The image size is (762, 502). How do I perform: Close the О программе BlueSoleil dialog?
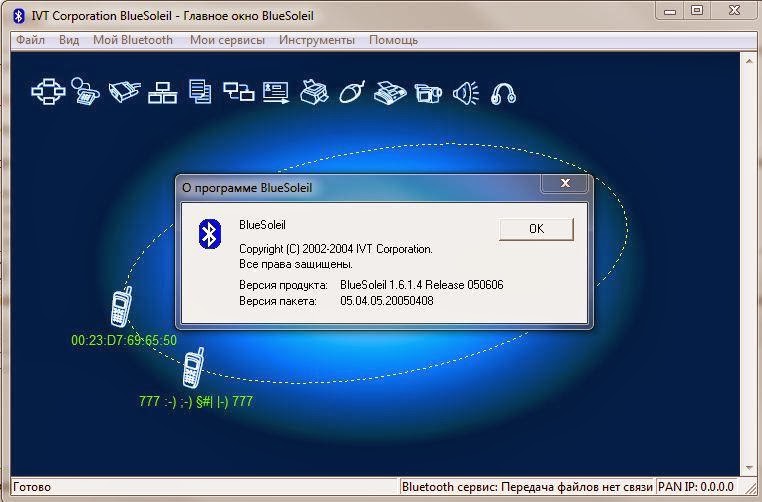click(565, 183)
